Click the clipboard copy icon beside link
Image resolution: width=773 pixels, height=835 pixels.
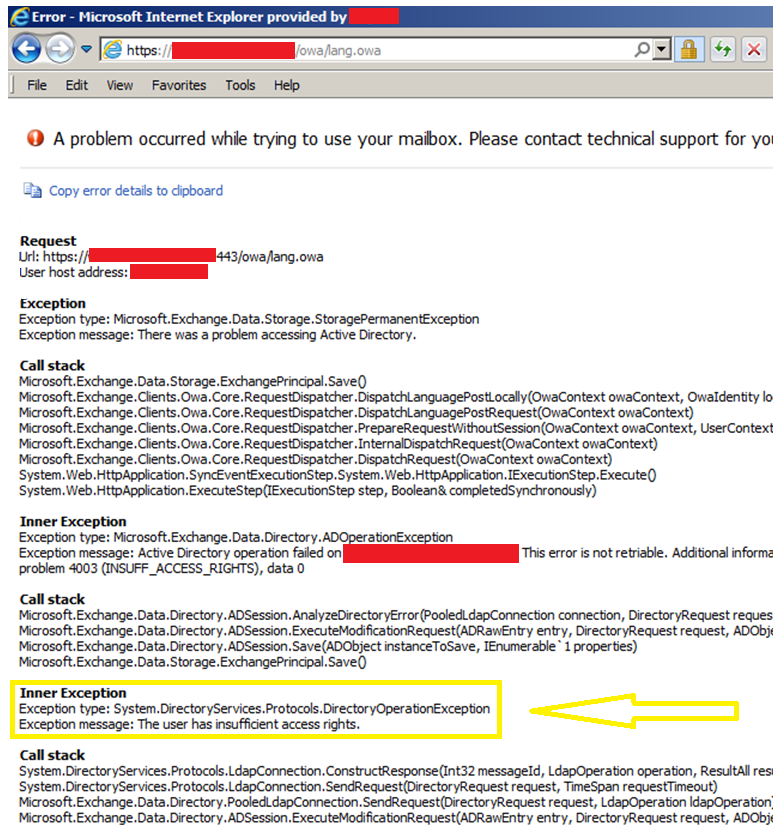[32, 190]
